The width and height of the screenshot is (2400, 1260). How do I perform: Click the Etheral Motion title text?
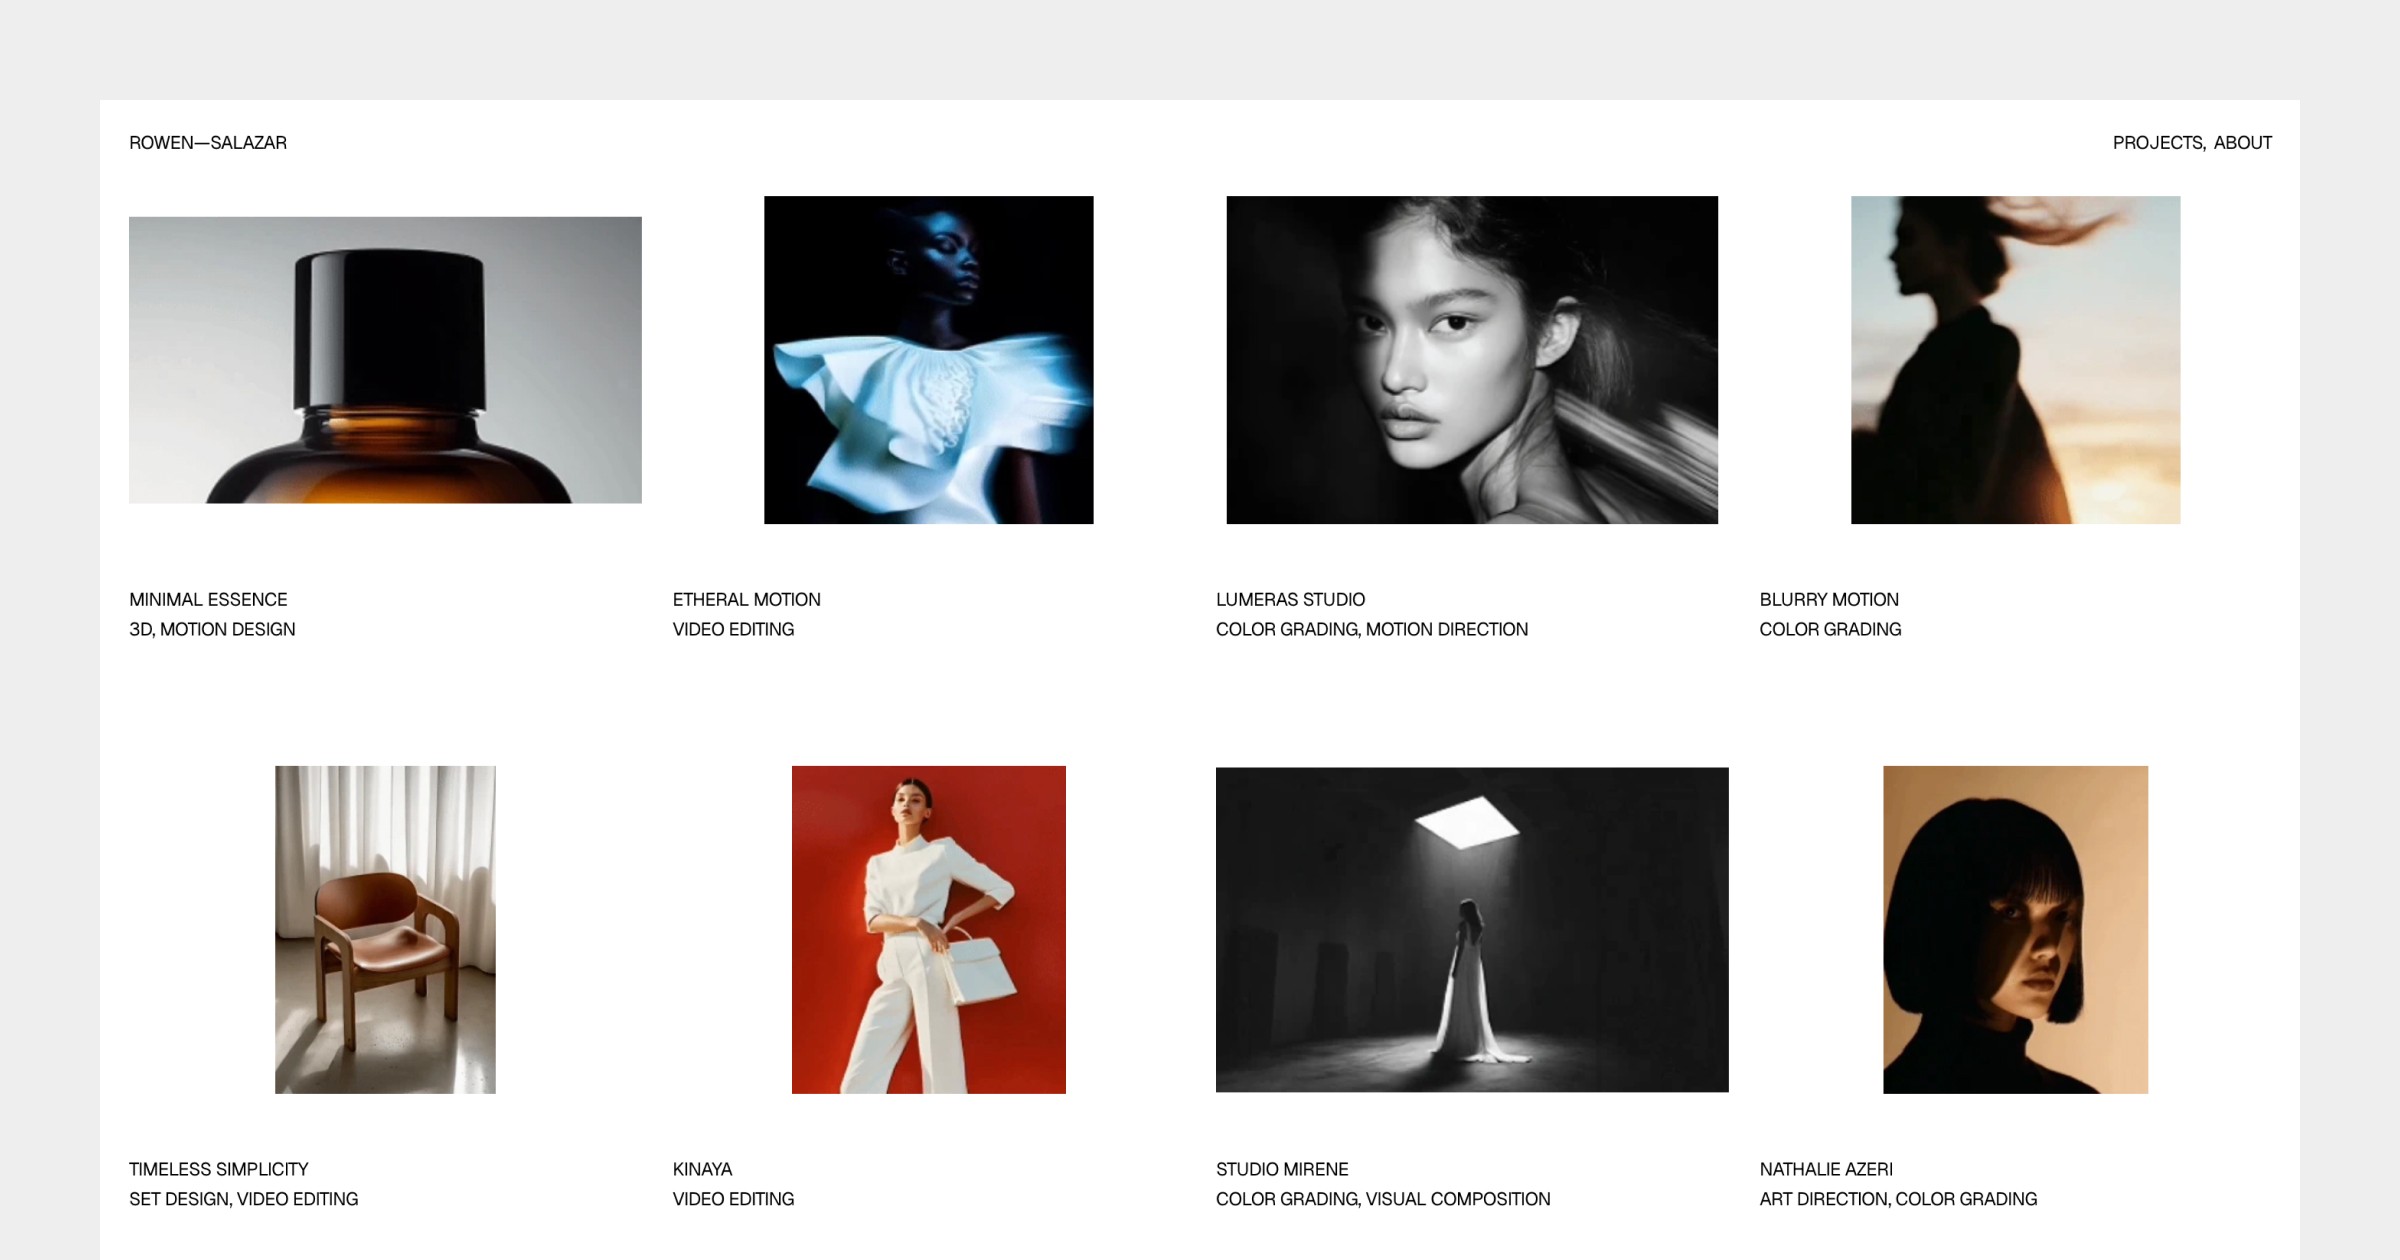pos(746,599)
